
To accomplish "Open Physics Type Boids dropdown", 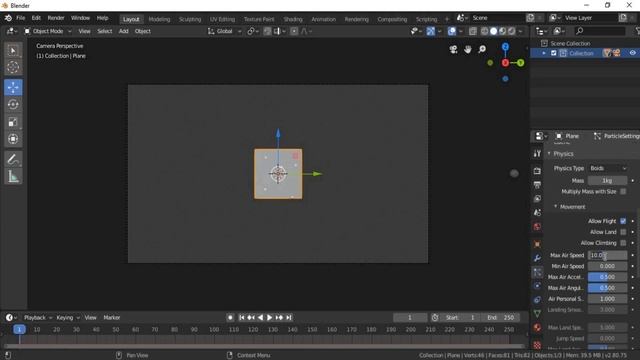I will [607, 168].
